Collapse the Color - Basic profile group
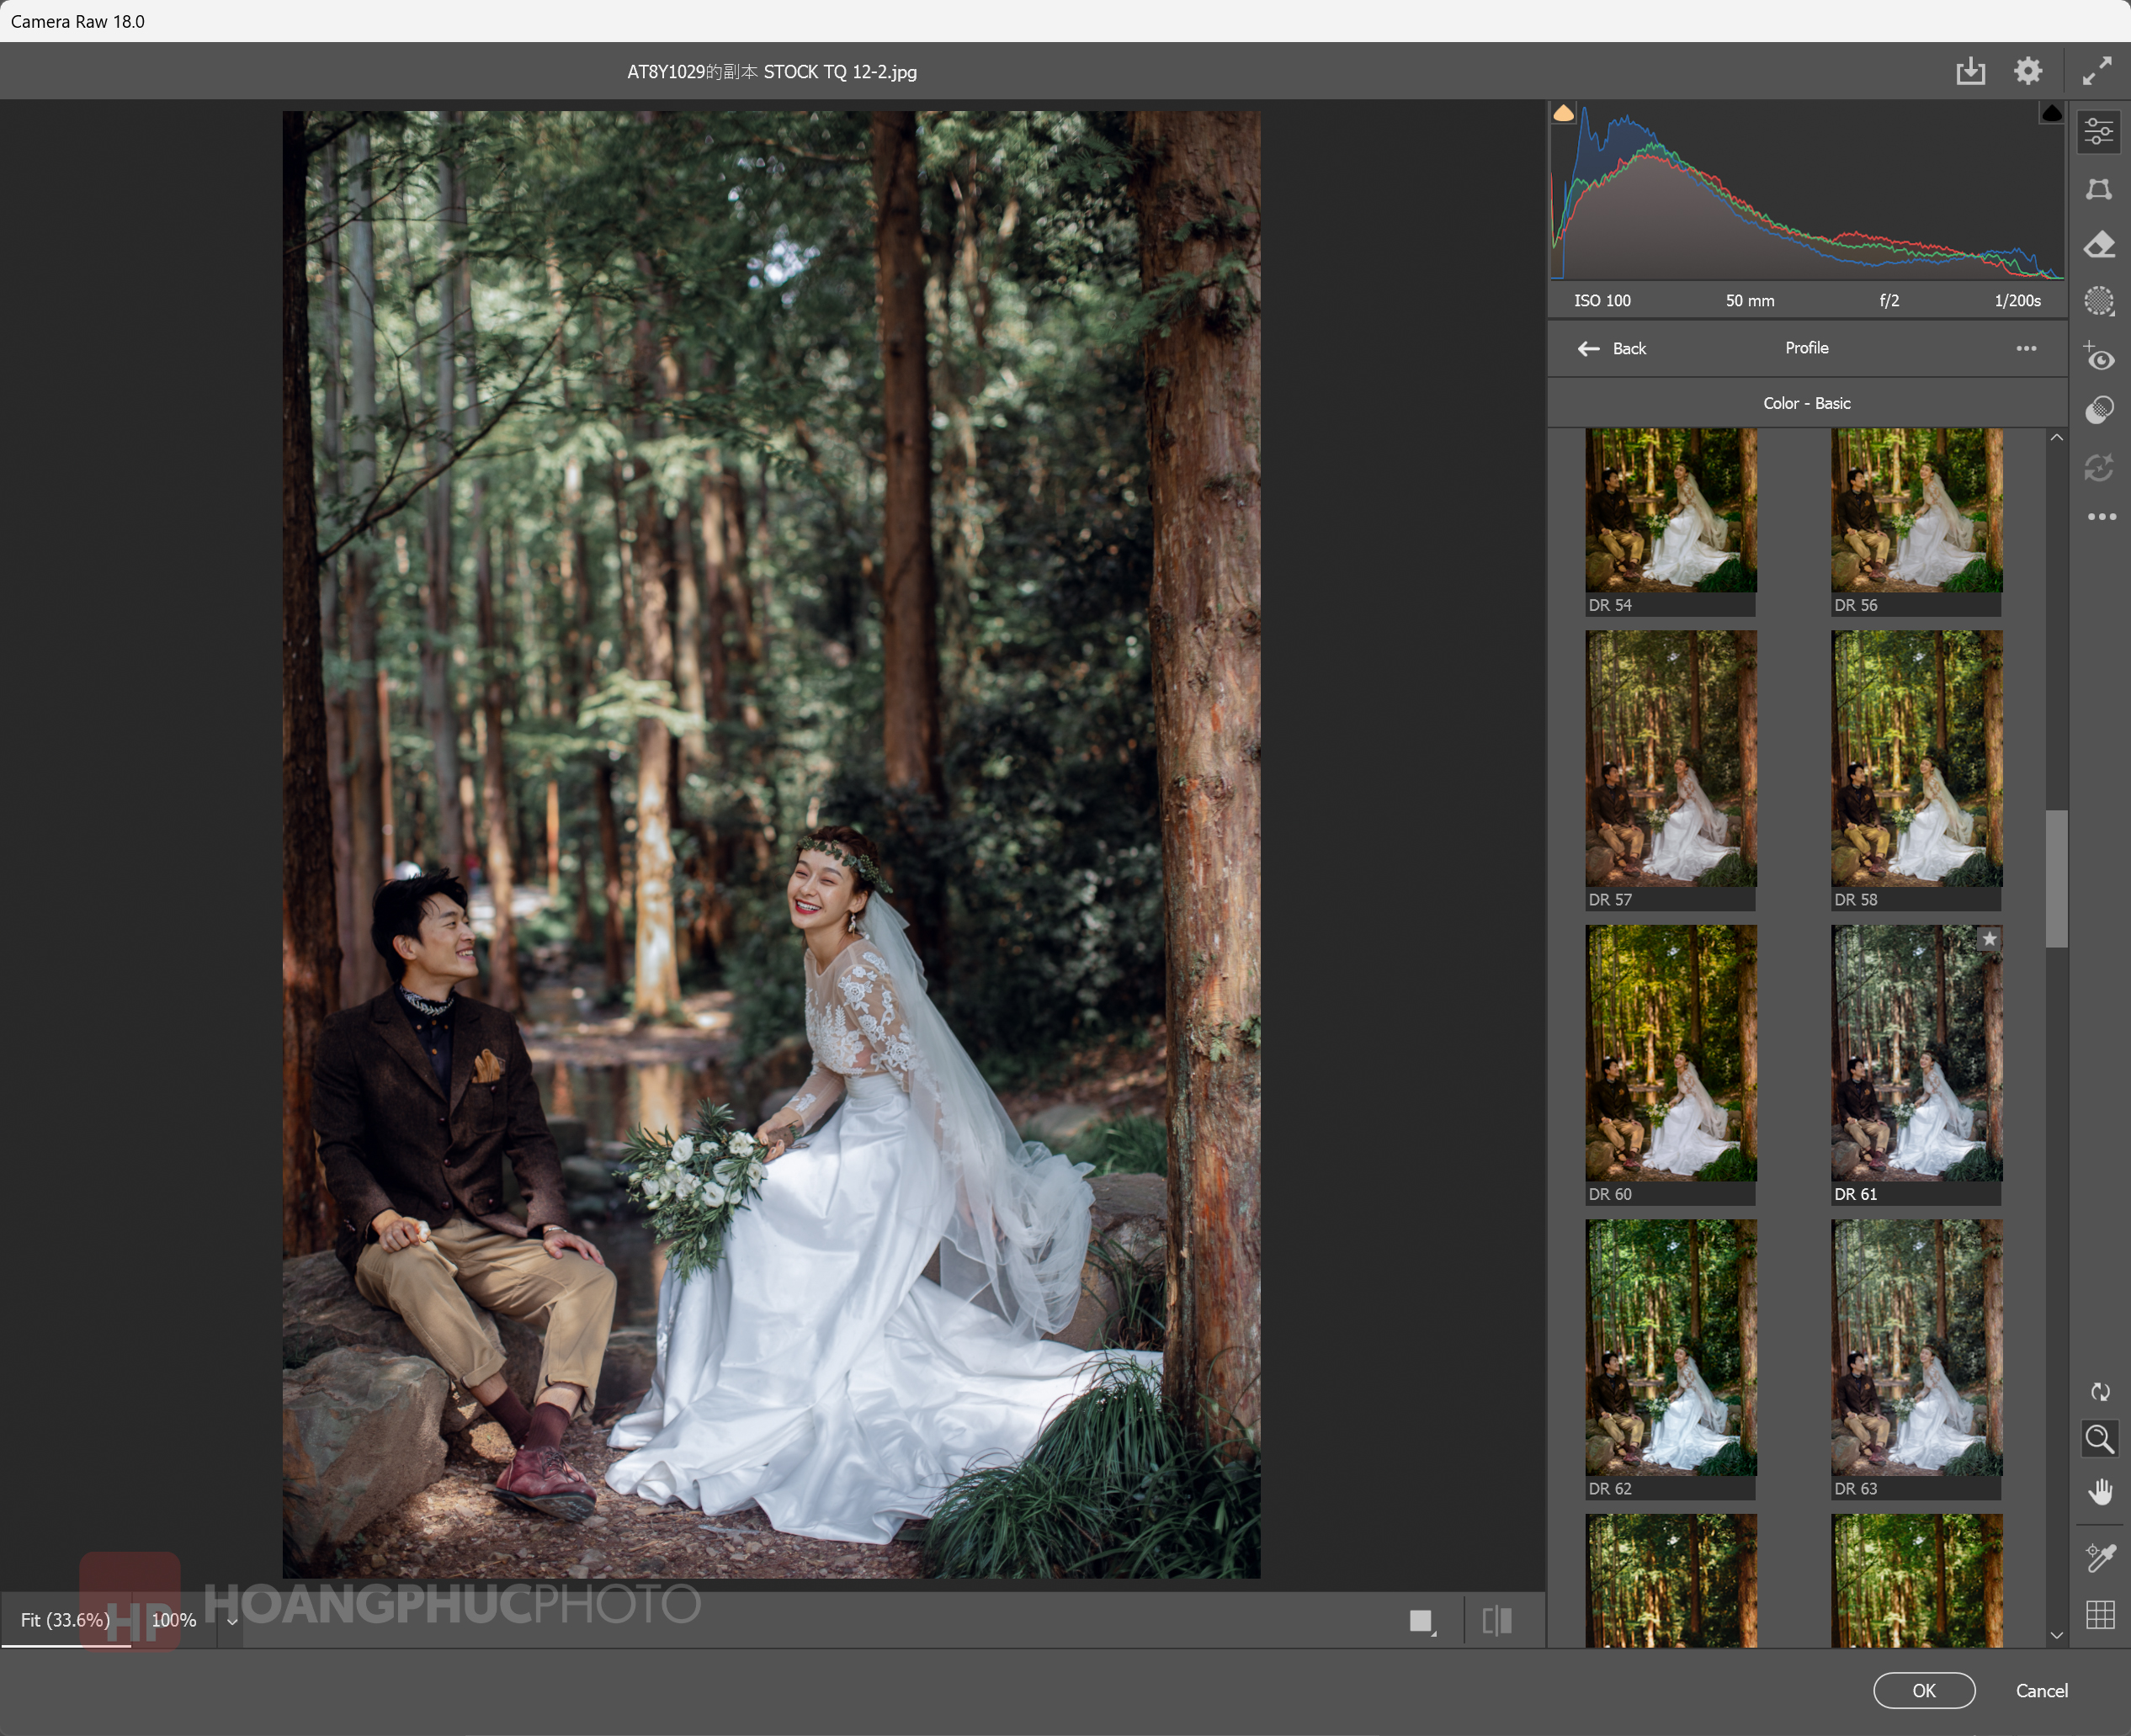Screen dimensions: 2131x1736 1806,403
